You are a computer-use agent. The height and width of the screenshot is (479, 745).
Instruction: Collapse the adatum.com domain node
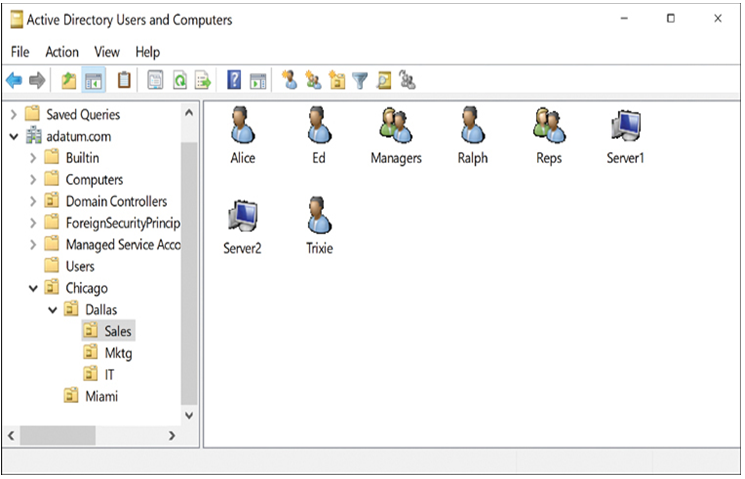[x=14, y=136]
